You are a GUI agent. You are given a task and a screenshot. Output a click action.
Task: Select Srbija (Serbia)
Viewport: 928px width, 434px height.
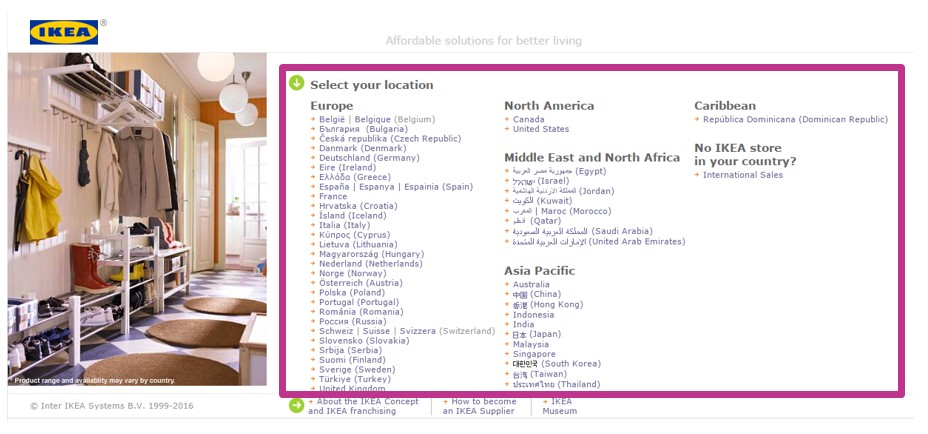pos(350,350)
